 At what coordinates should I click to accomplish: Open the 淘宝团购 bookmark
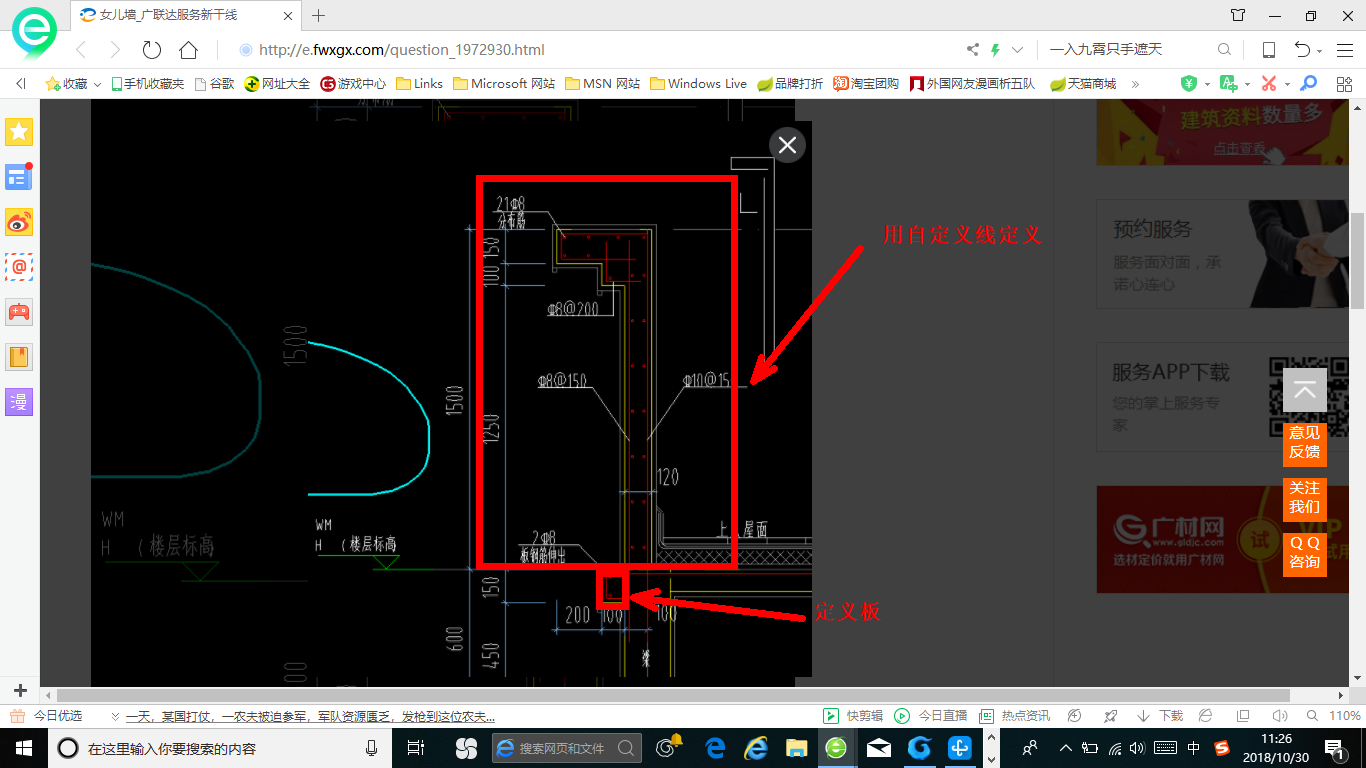click(x=866, y=84)
